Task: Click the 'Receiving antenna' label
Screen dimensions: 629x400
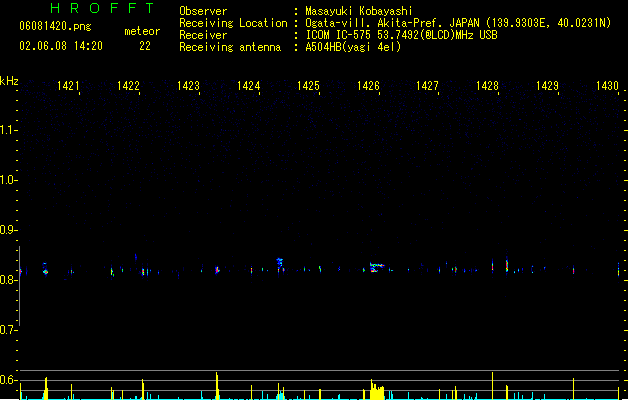Action: (x=230, y=47)
